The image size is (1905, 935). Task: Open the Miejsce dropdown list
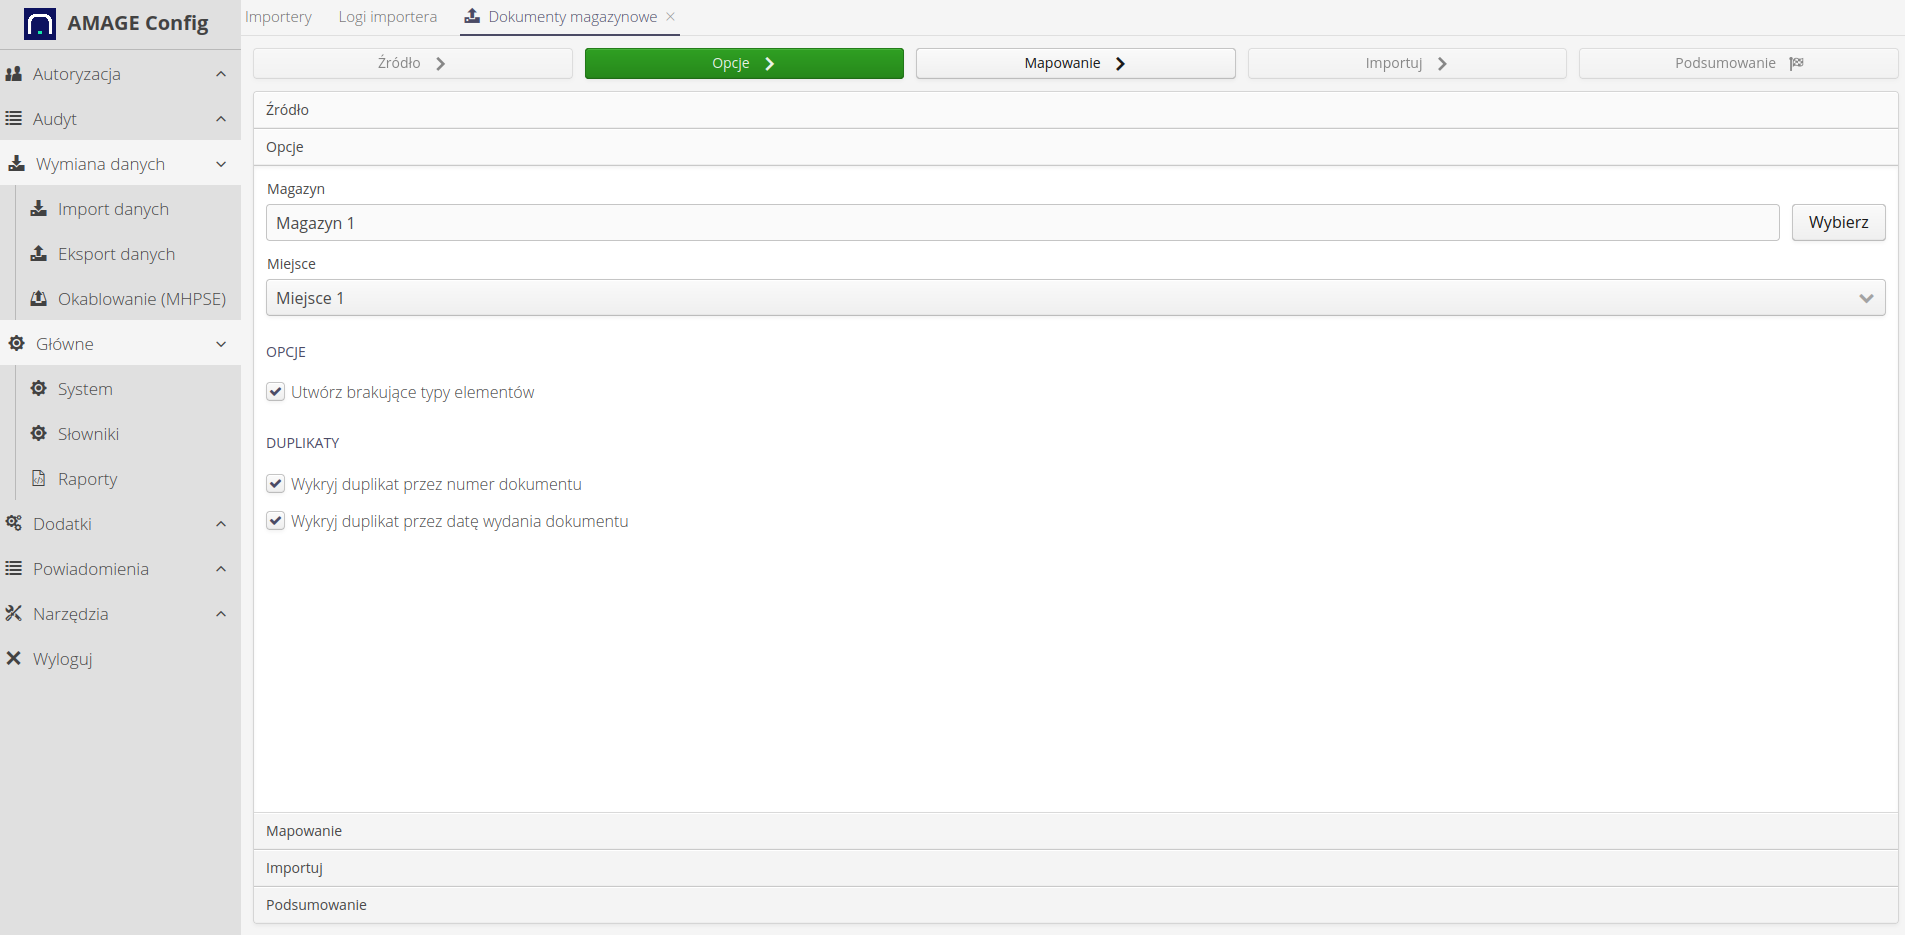point(1075,298)
